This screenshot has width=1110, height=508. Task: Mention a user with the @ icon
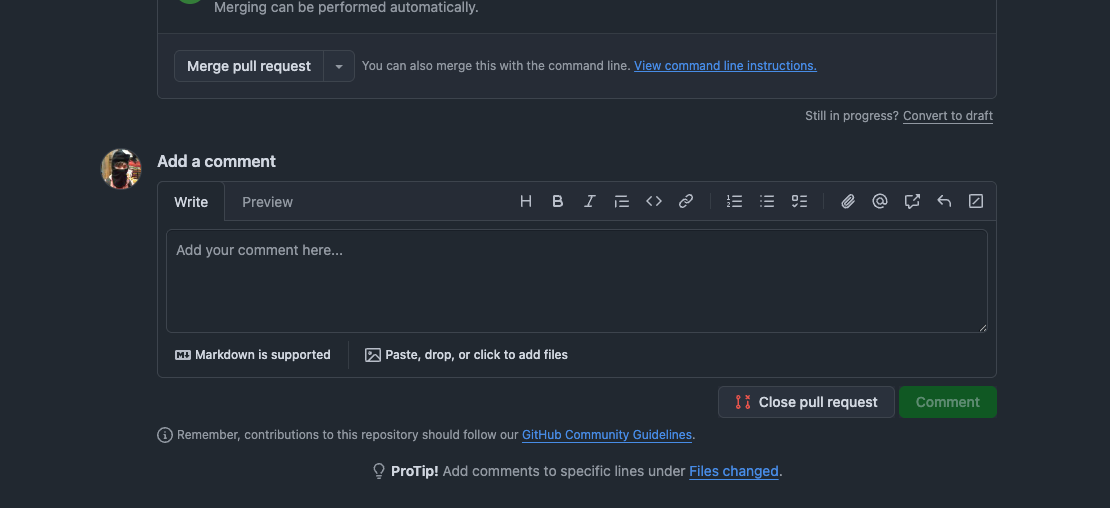pos(880,201)
